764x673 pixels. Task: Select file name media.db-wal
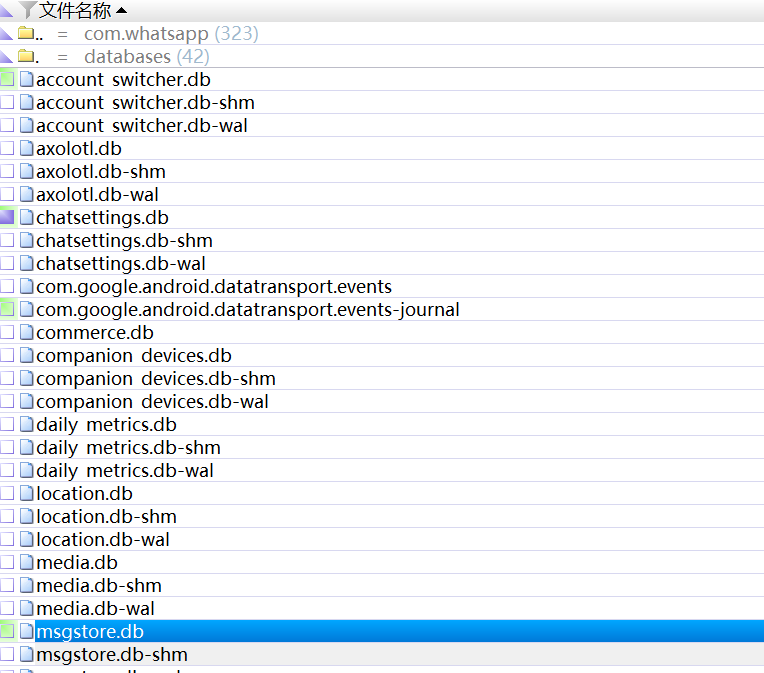[x=96, y=608]
